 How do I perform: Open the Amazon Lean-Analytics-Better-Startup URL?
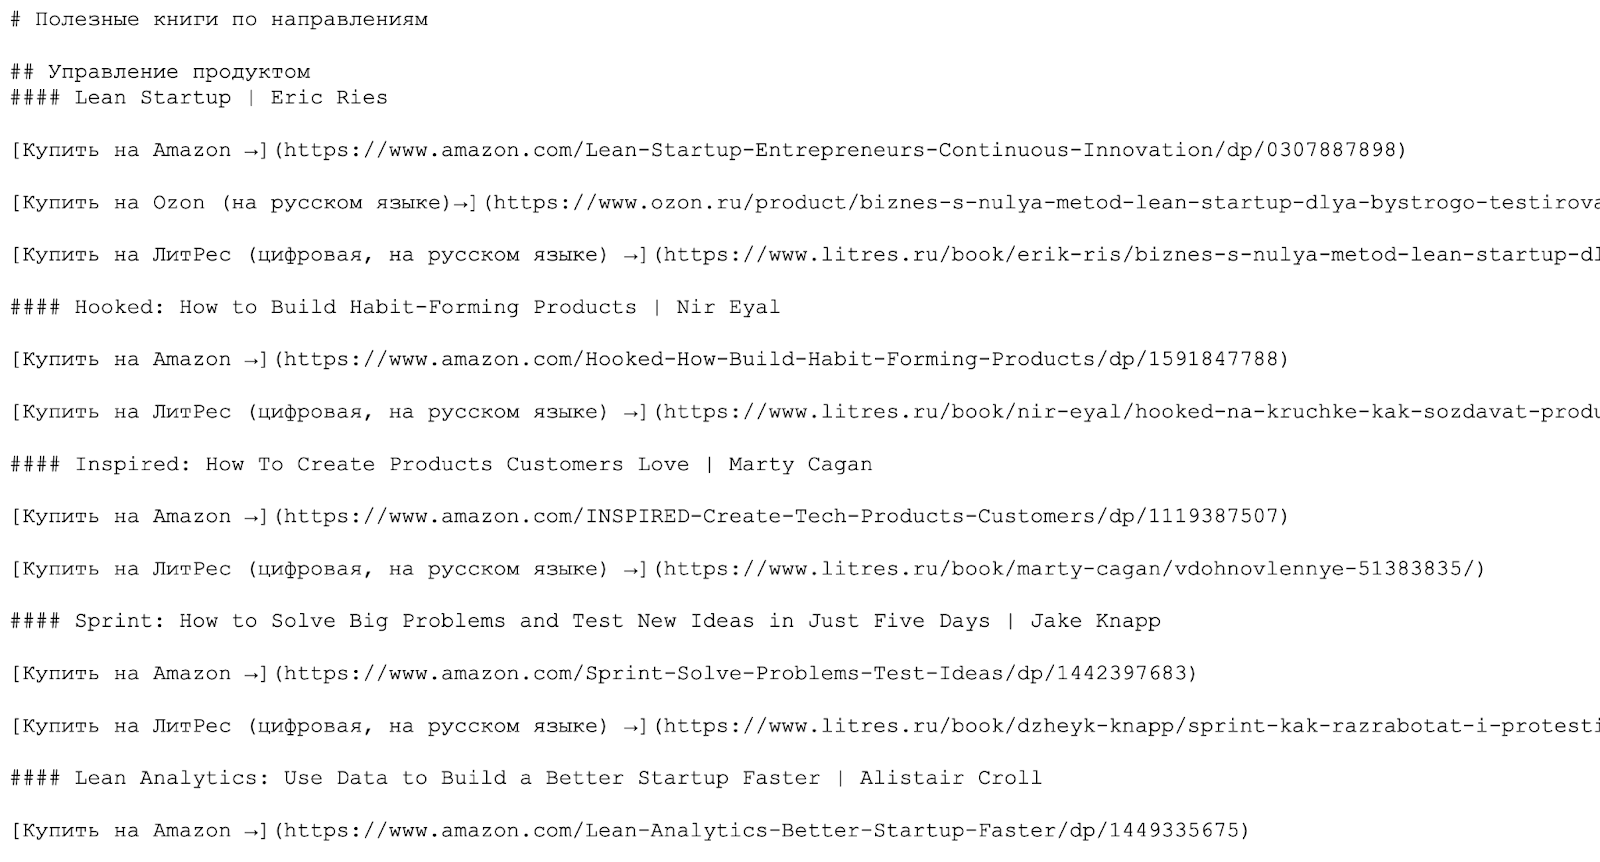coord(761,831)
